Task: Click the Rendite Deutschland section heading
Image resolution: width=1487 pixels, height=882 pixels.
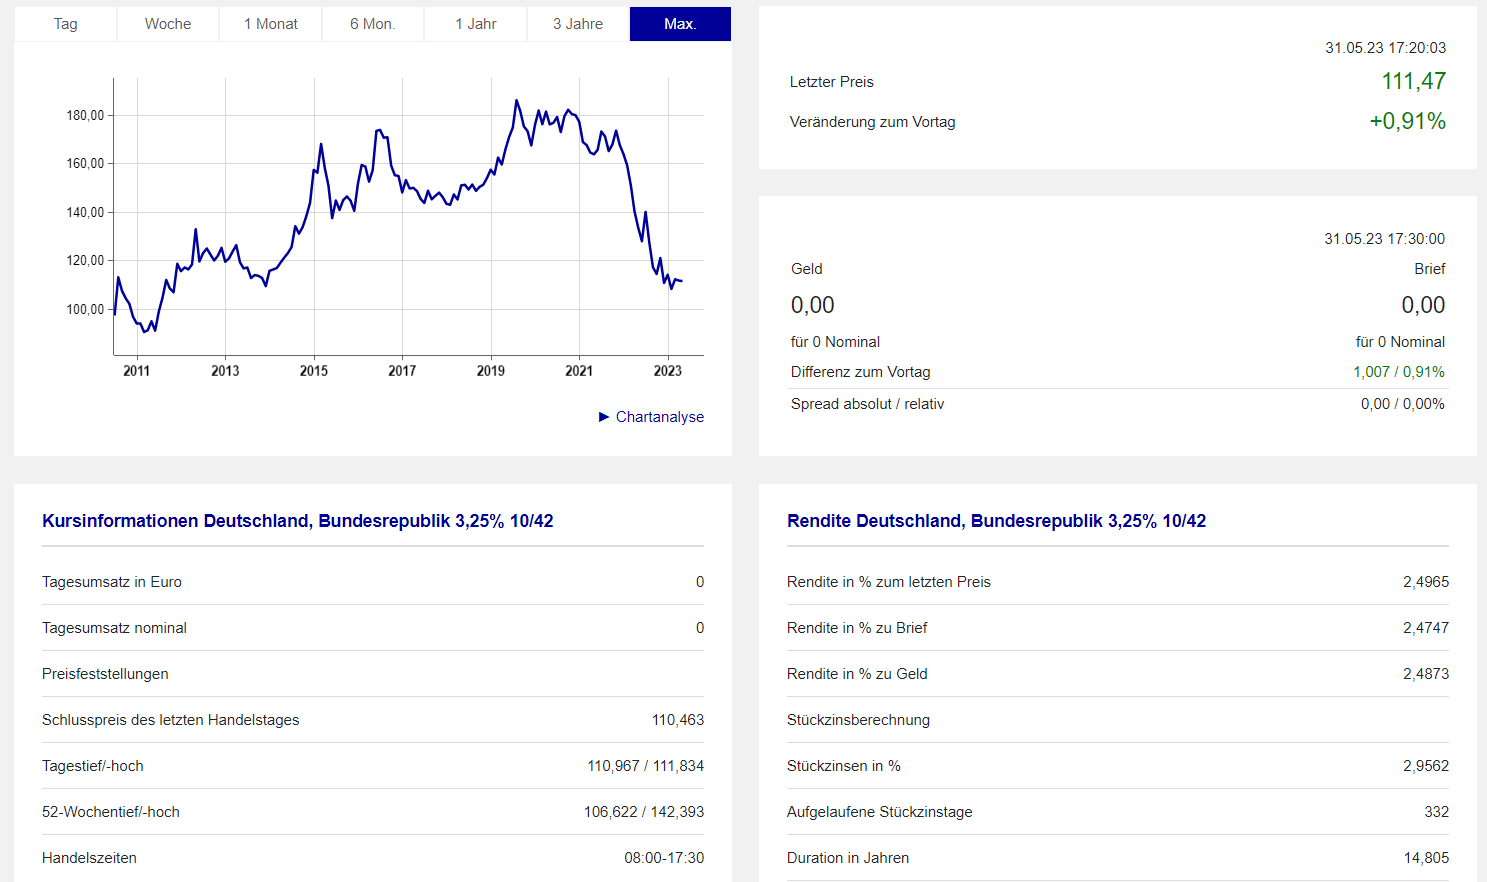Action: 996,521
